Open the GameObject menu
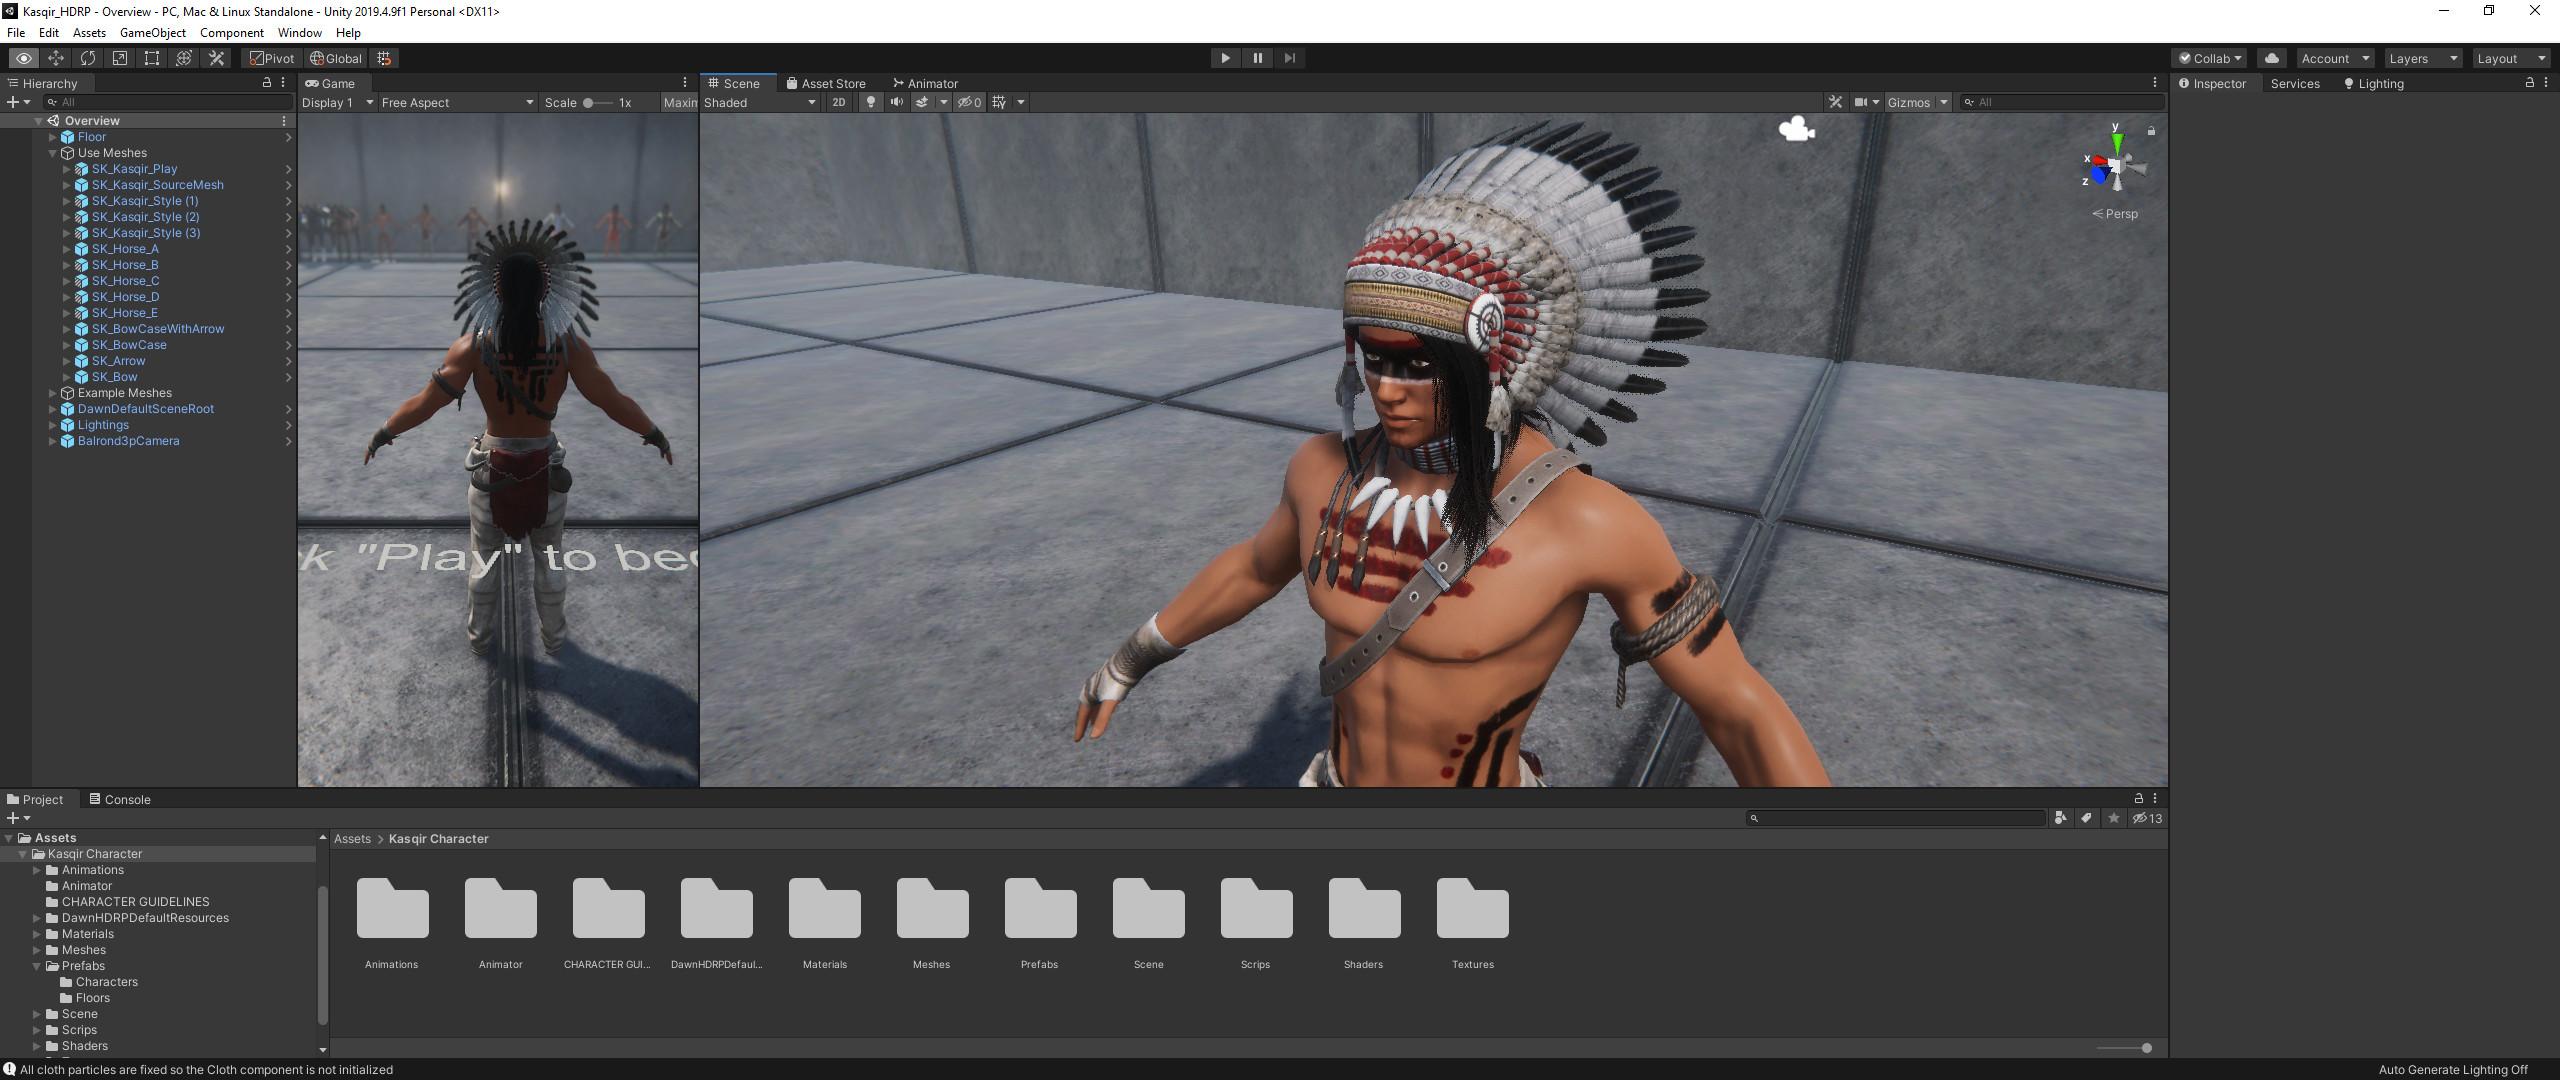 [152, 32]
